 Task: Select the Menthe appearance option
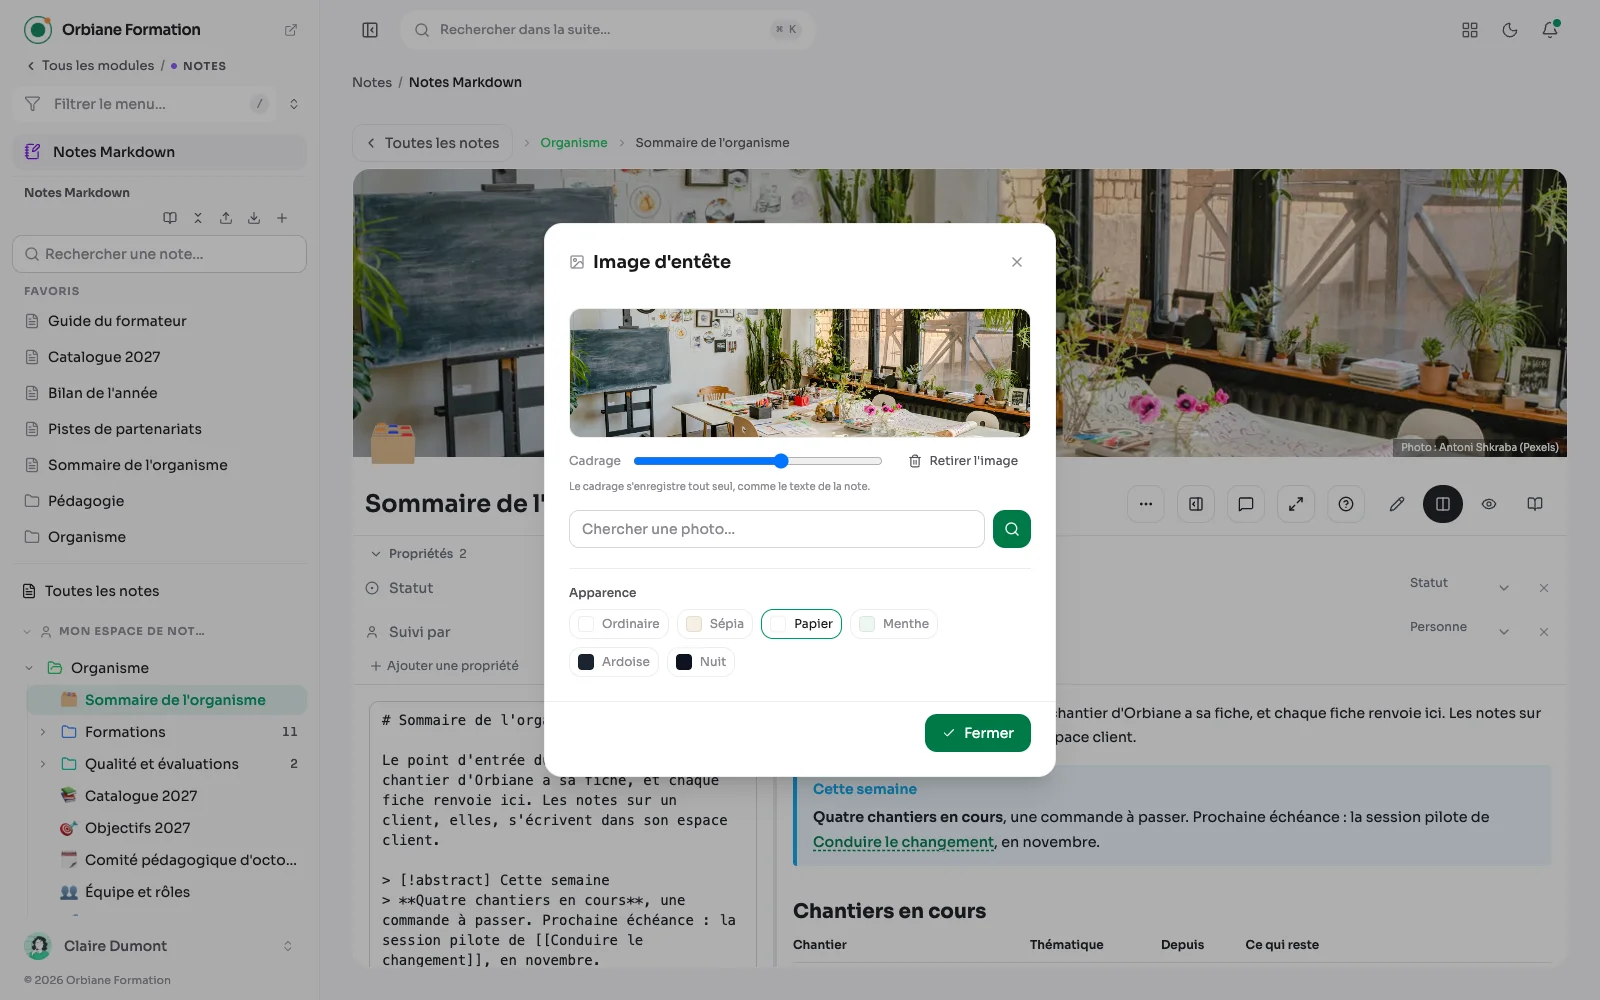coord(894,624)
